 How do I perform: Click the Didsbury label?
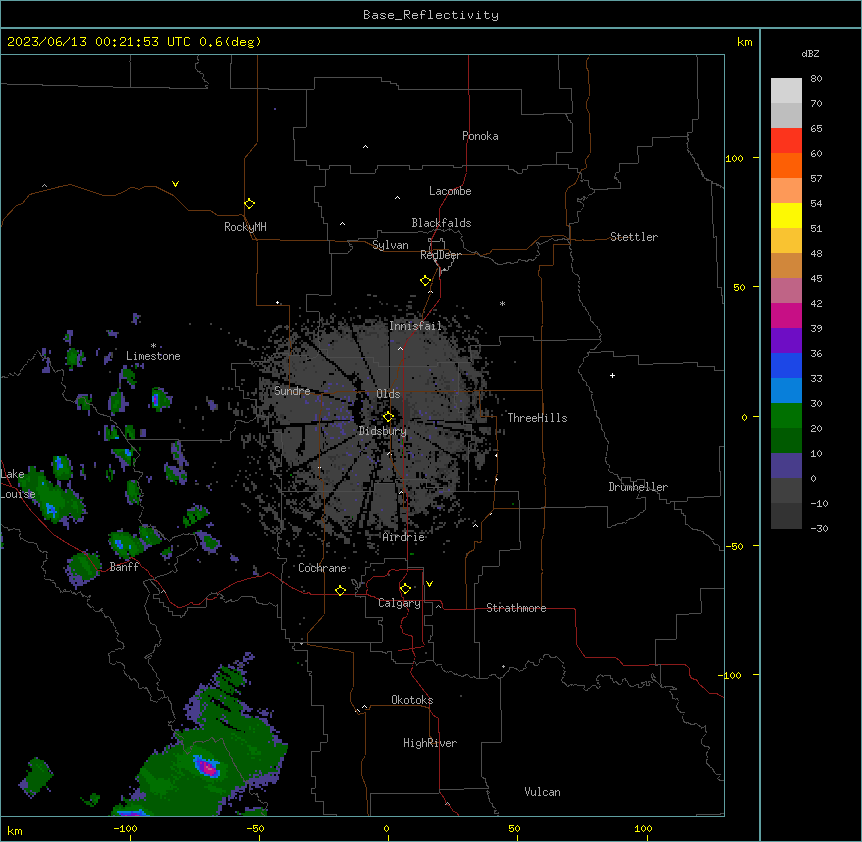(382, 431)
